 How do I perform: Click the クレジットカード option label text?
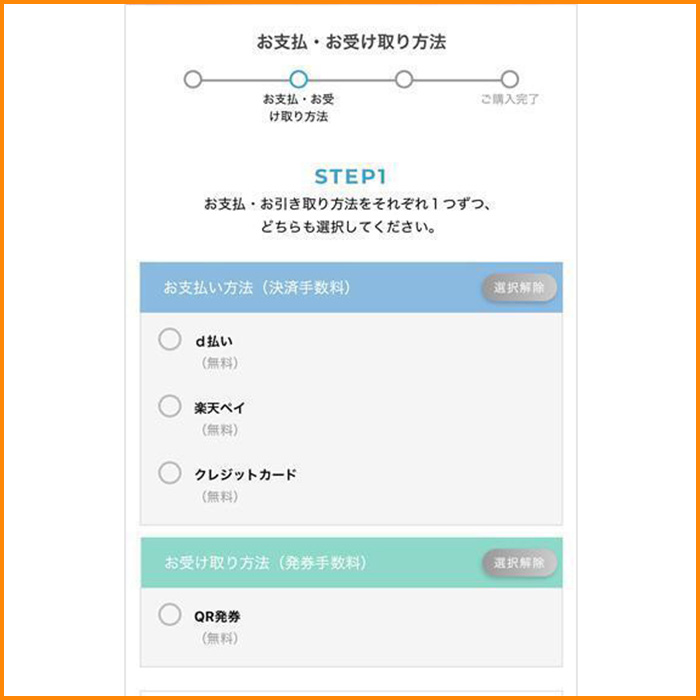click(x=246, y=474)
